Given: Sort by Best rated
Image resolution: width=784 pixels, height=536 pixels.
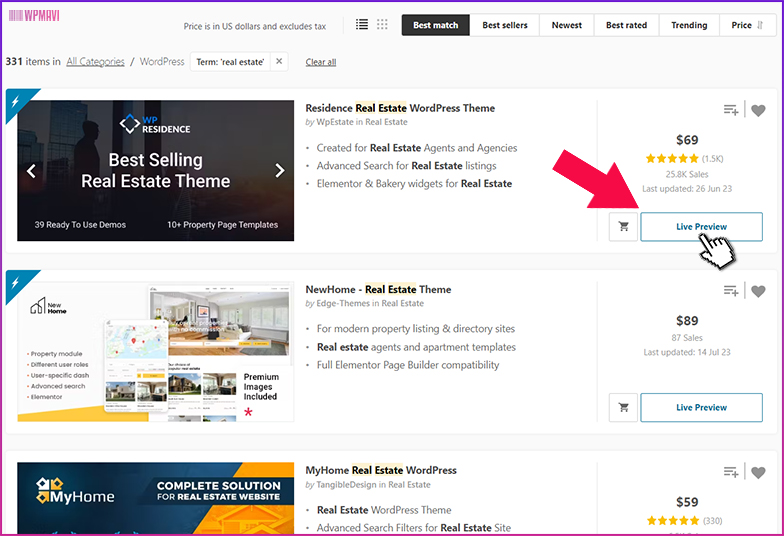Looking at the screenshot, I should click(626, 25).
